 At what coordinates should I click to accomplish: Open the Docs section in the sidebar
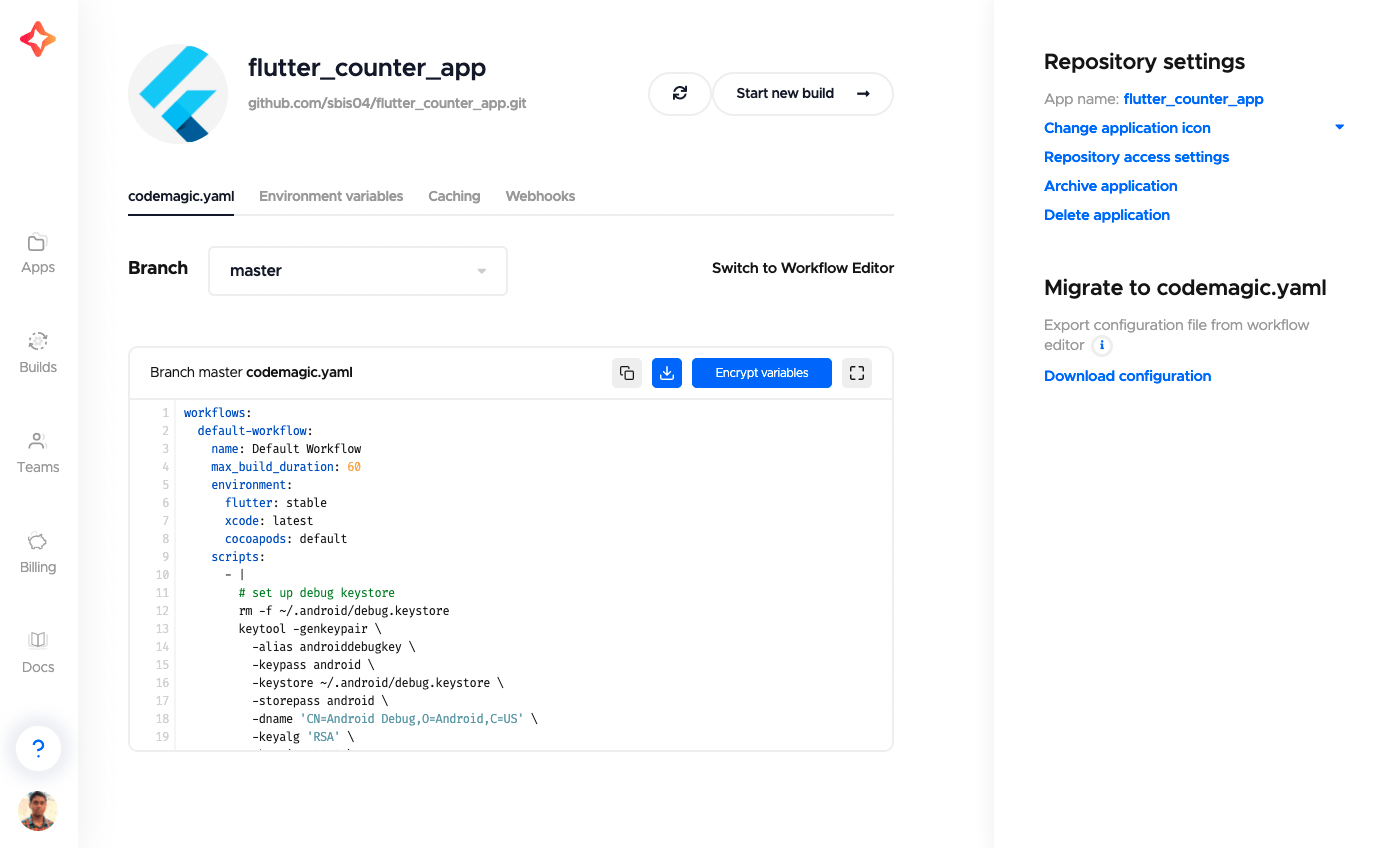tap(37, 650)
